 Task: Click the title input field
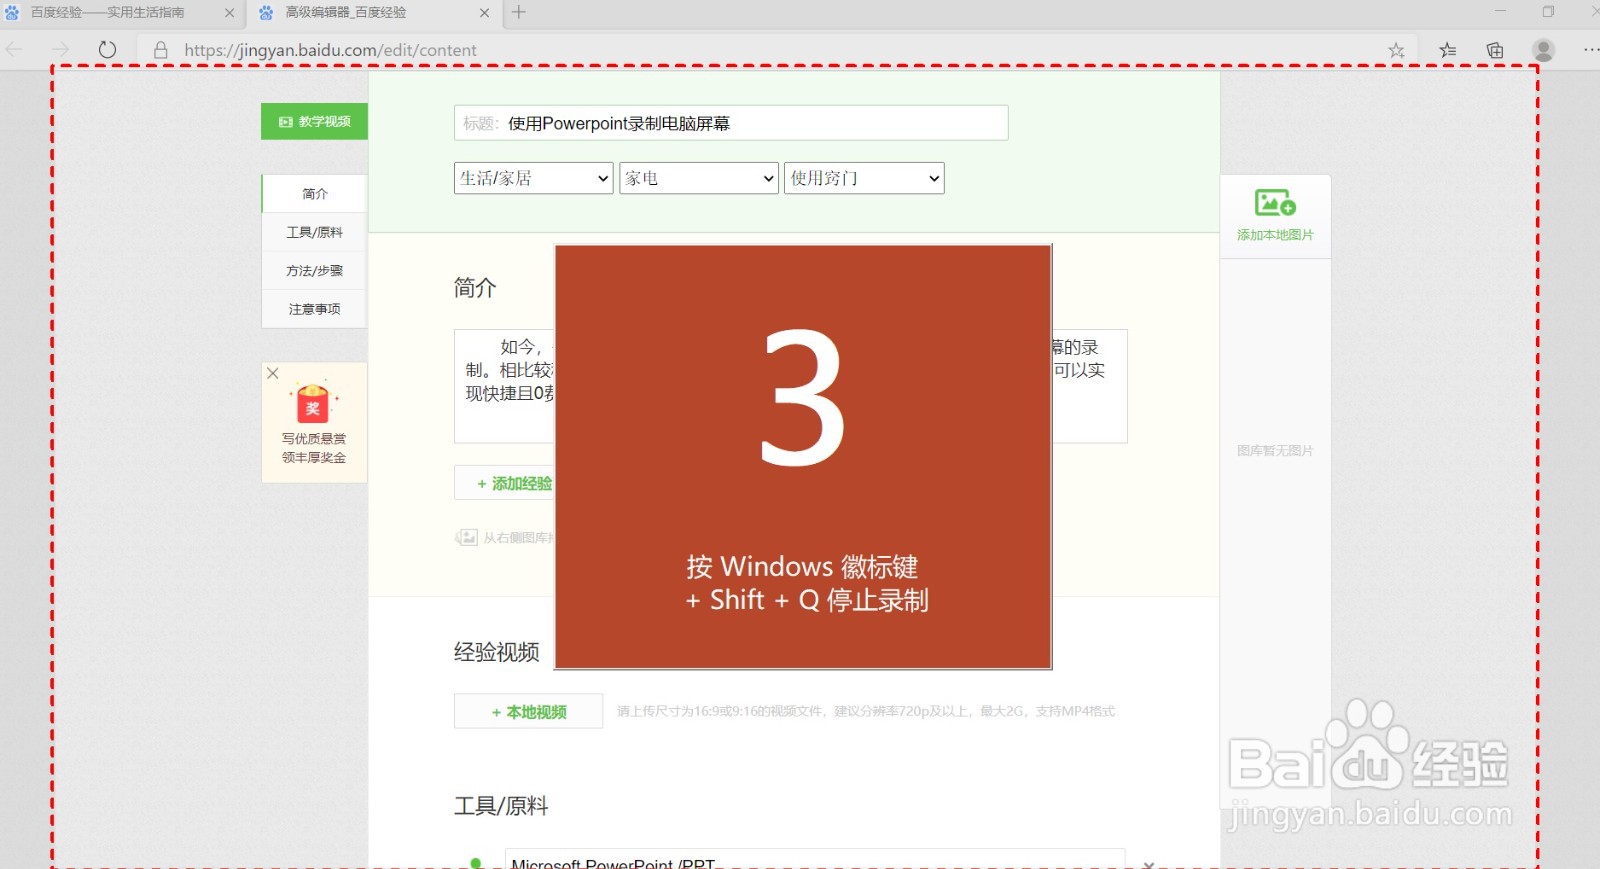pos(731,123)
